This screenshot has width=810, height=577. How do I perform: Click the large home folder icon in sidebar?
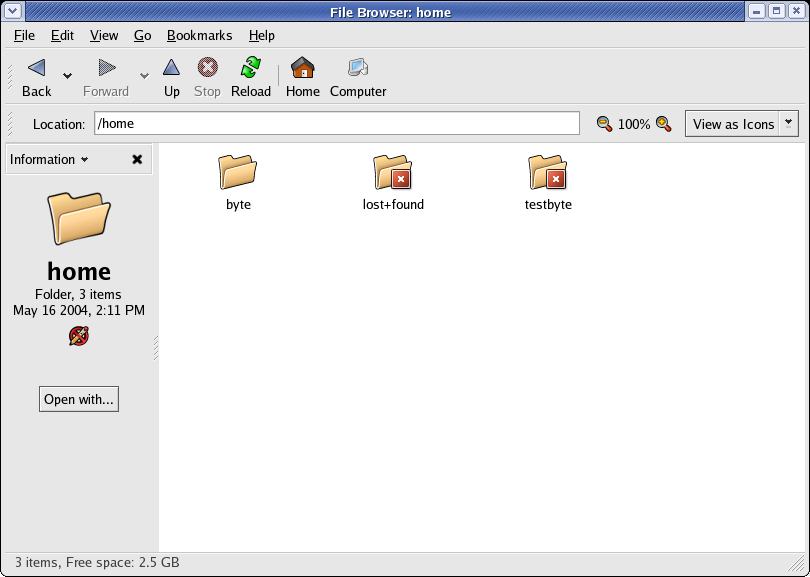click(x=79, y=218)
